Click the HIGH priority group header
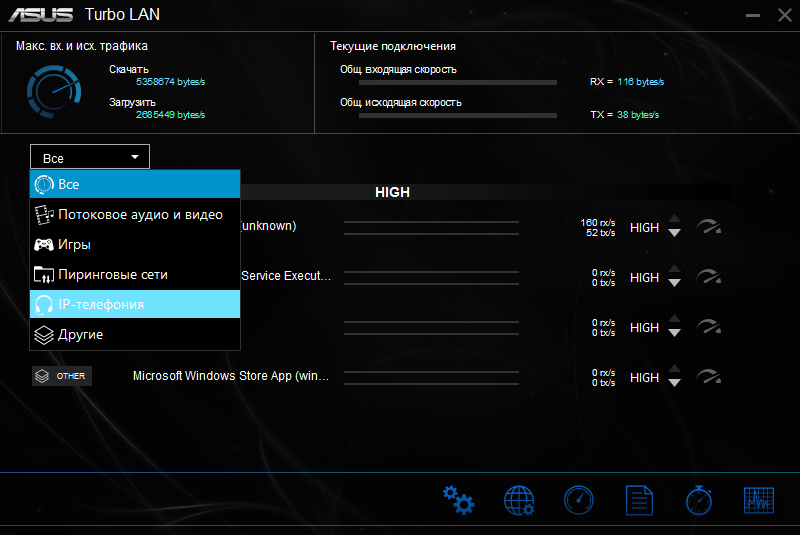This screenshot has width=800, height=535. [392, 192]
